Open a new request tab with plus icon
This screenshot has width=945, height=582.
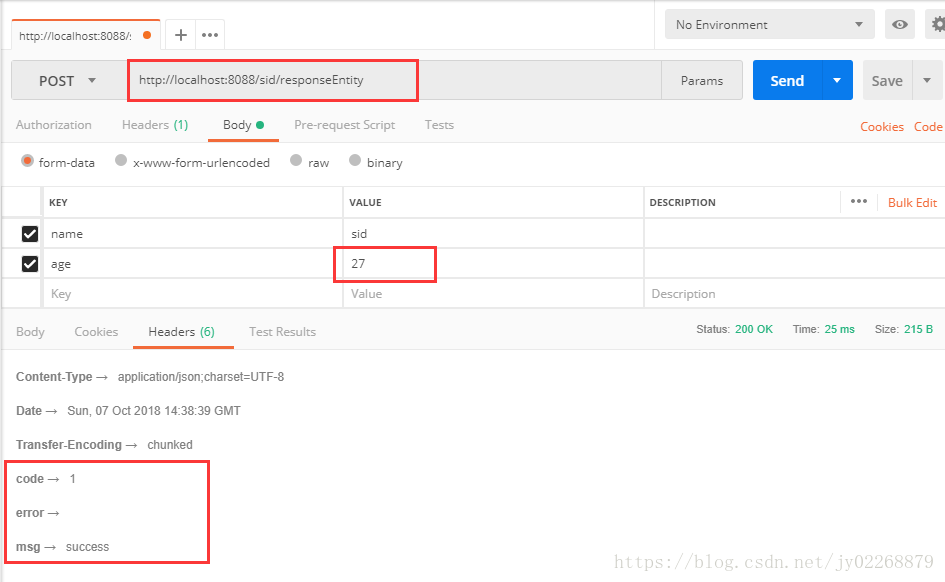coord(180,35)
